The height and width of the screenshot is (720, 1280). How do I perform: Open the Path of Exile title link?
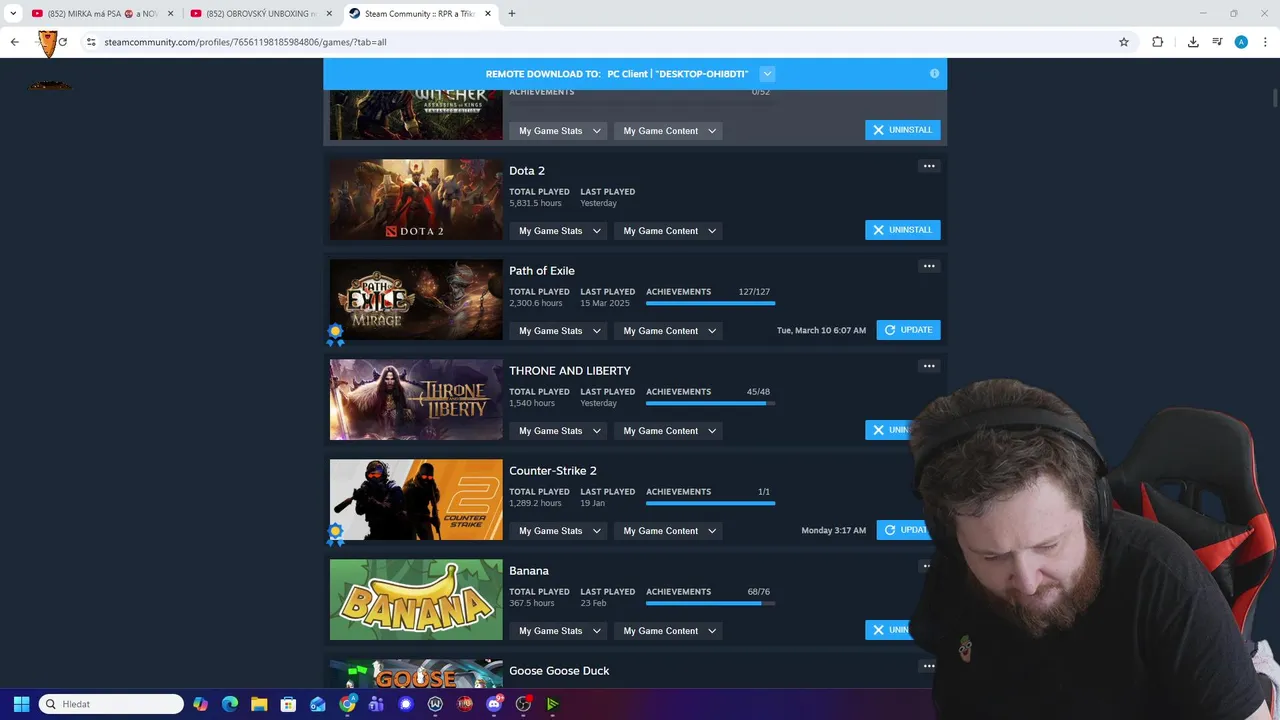coord(542,271)
